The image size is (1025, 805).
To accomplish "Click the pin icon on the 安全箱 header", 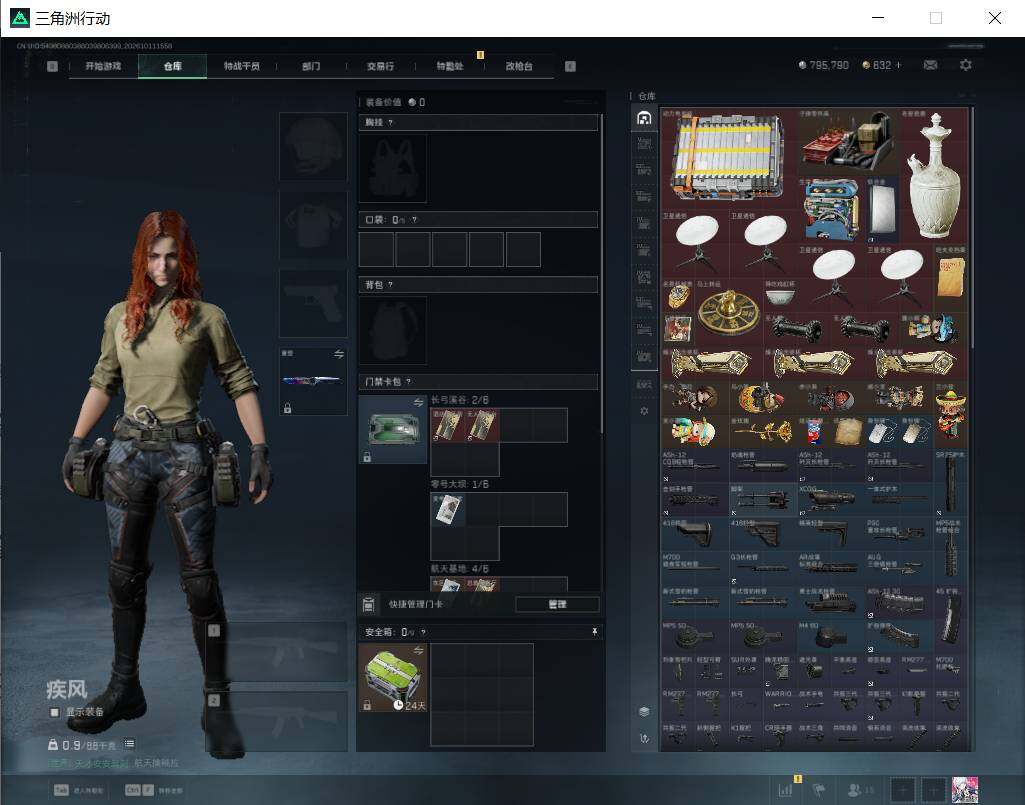I will point(594,631).
